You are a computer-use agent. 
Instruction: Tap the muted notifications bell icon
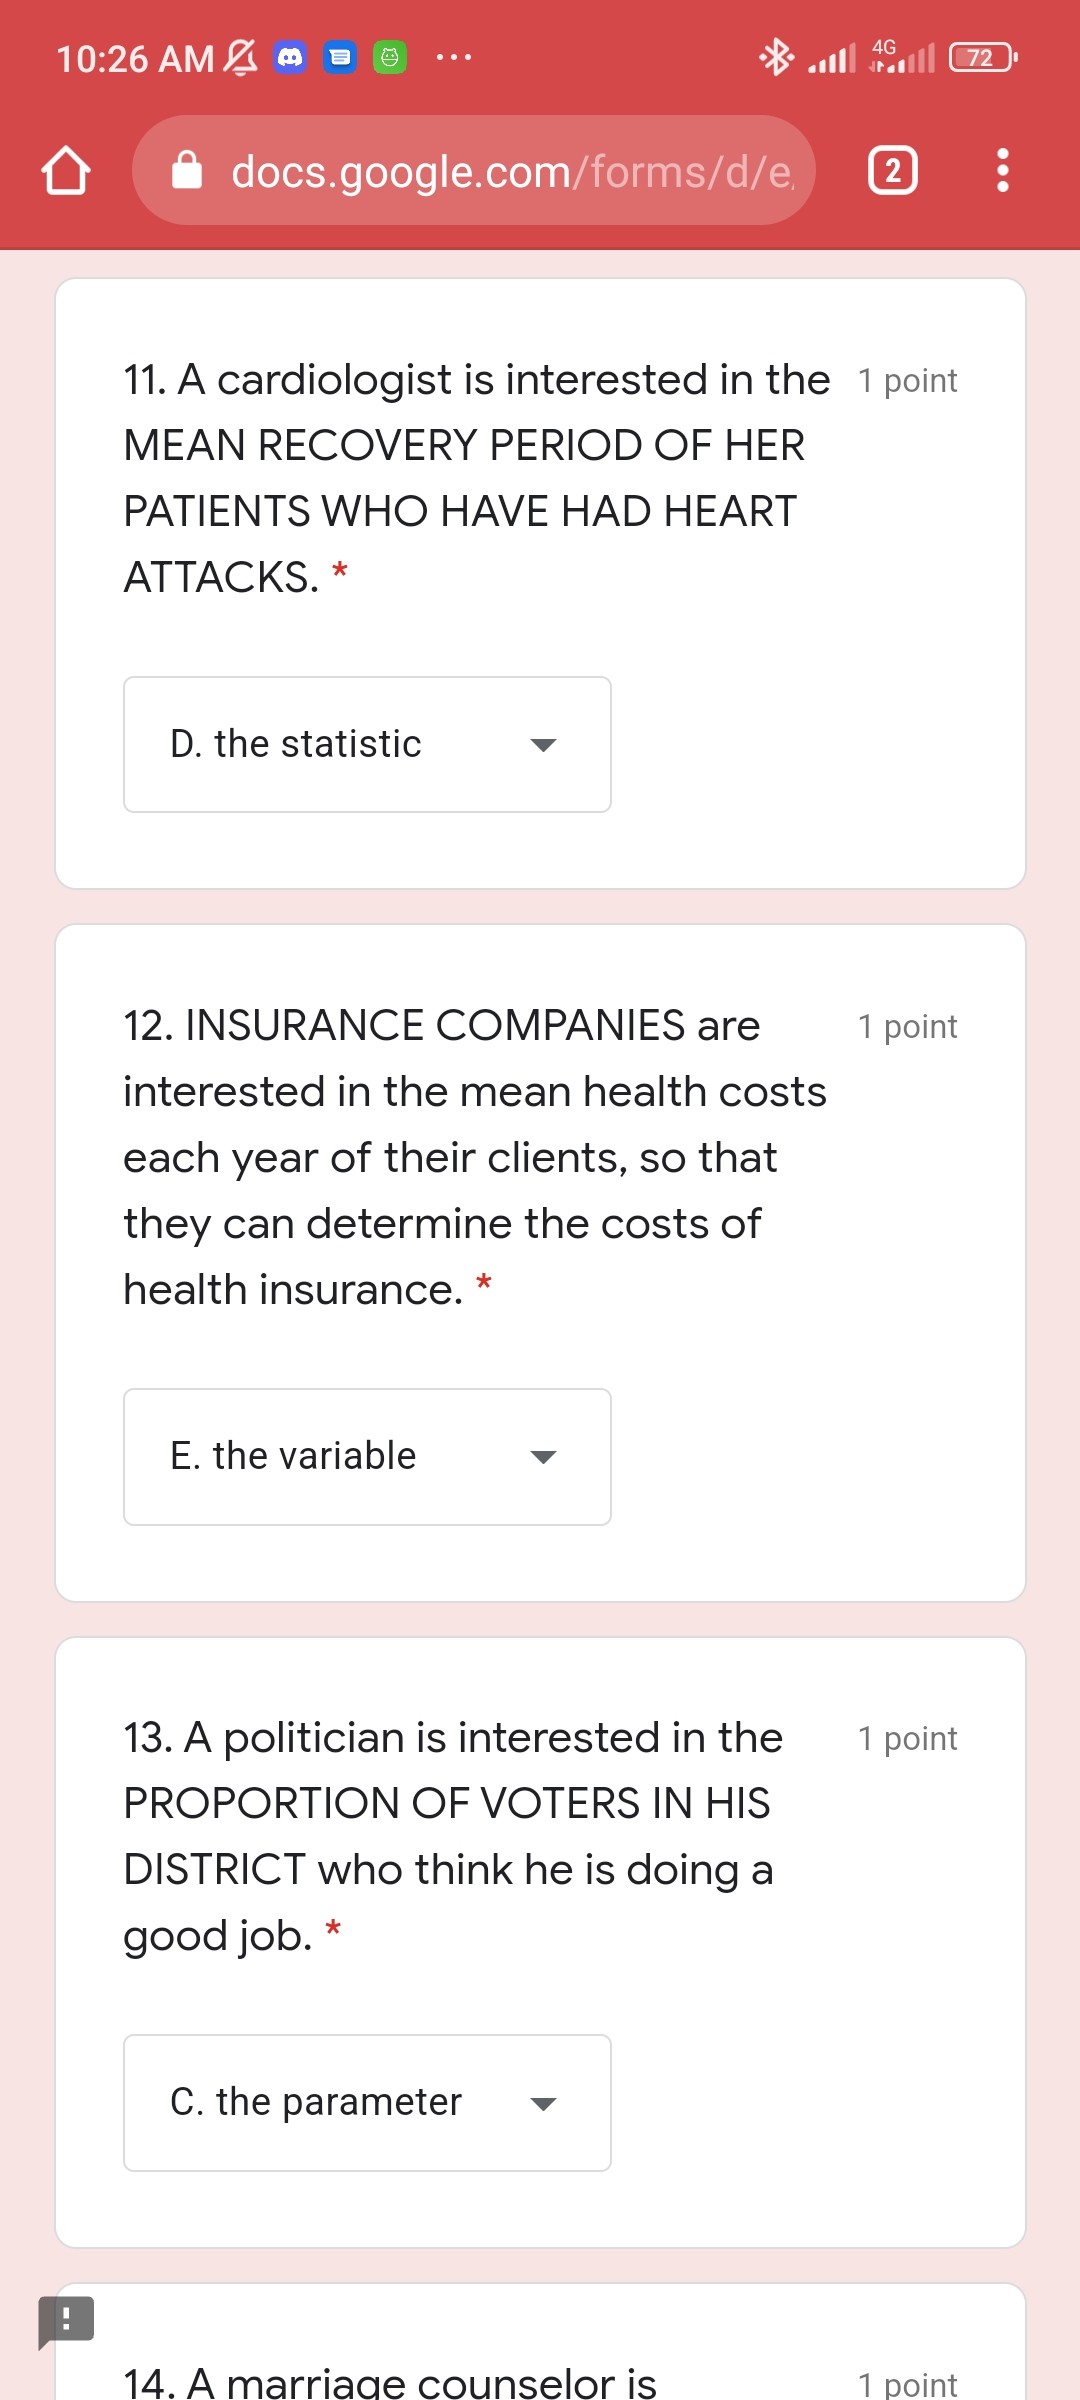[x=240, y=58]
